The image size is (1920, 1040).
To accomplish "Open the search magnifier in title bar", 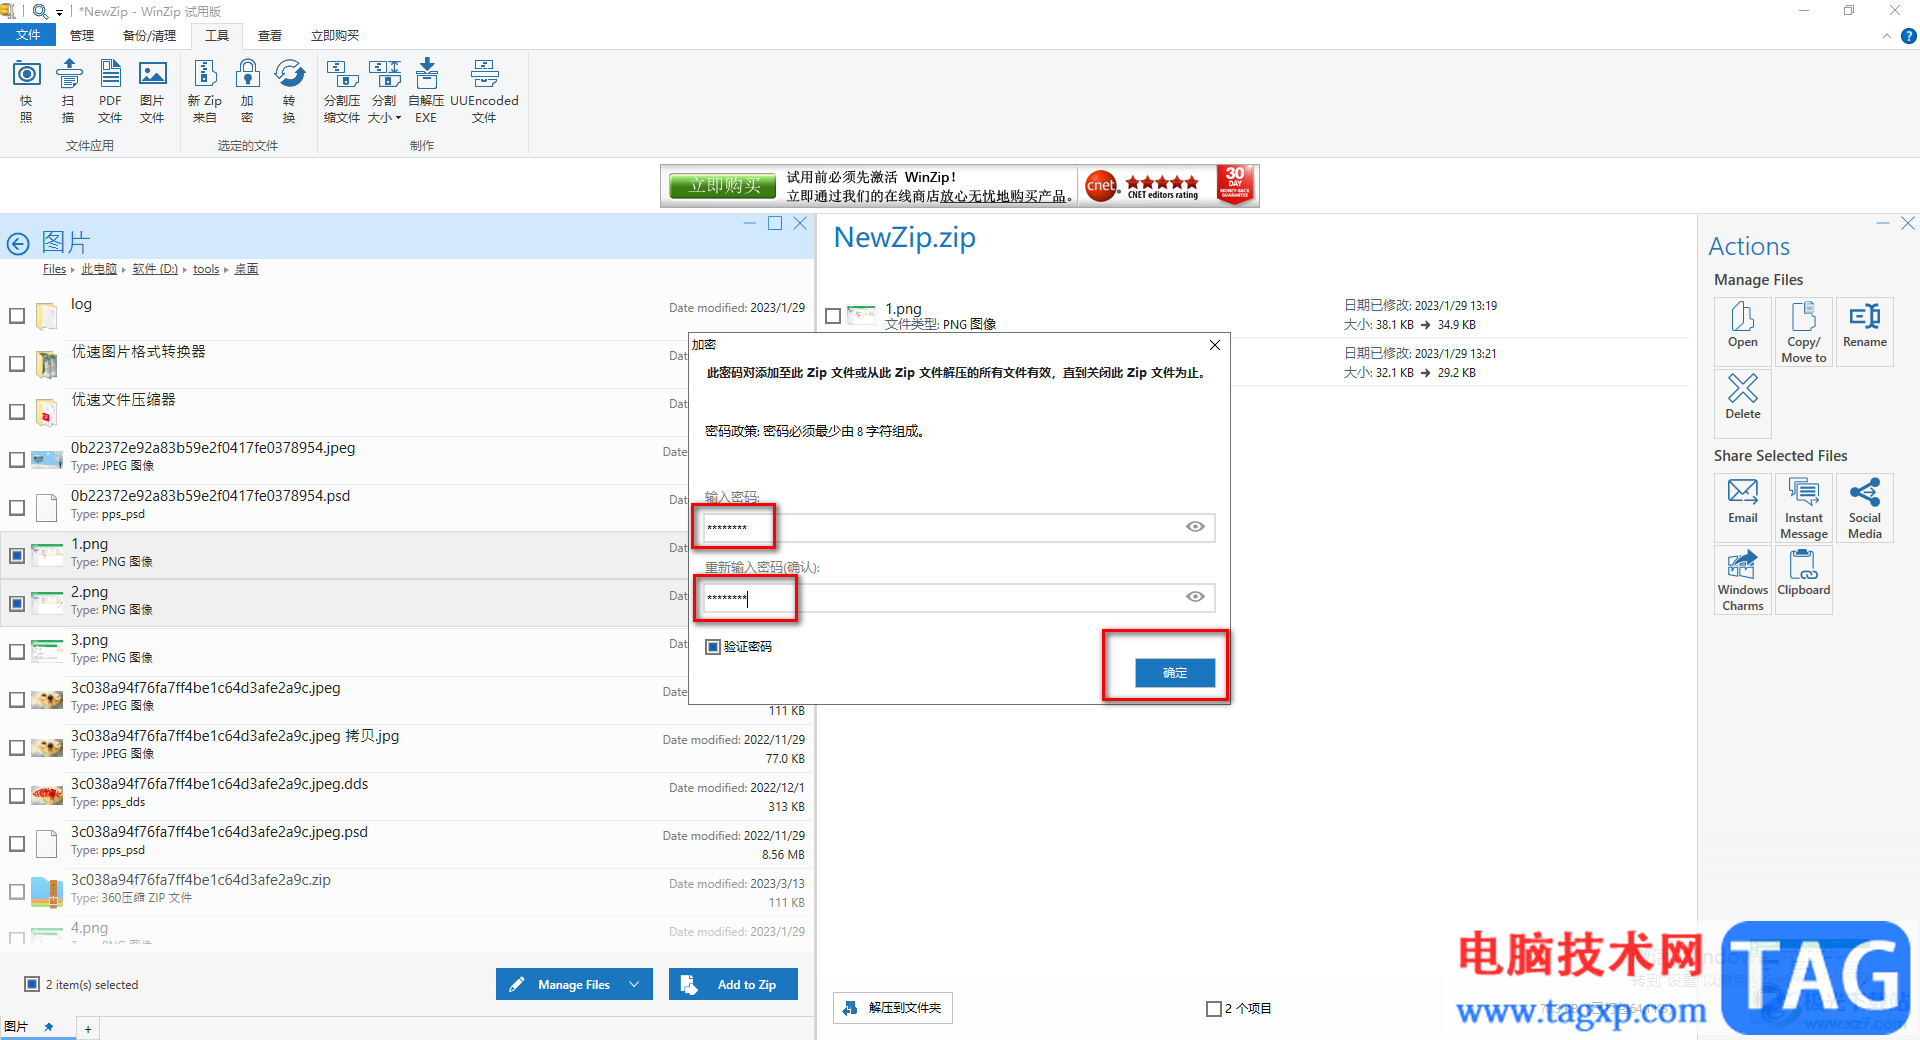I will click(x=40, y=11).
